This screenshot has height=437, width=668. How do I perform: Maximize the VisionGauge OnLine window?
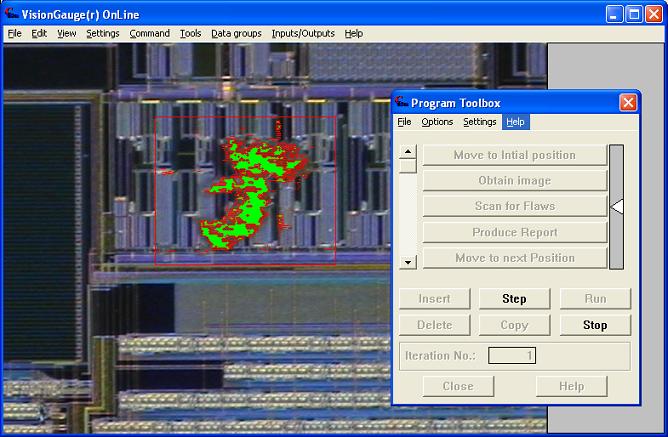pyautogui.click(x=633, y=14)
